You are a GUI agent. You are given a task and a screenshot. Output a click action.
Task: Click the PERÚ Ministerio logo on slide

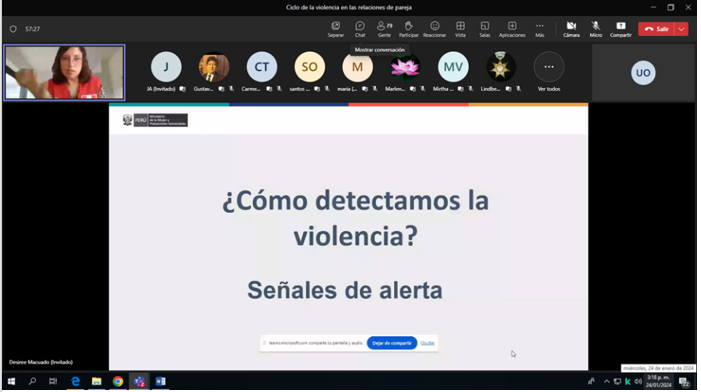click(x=156, y=121)
